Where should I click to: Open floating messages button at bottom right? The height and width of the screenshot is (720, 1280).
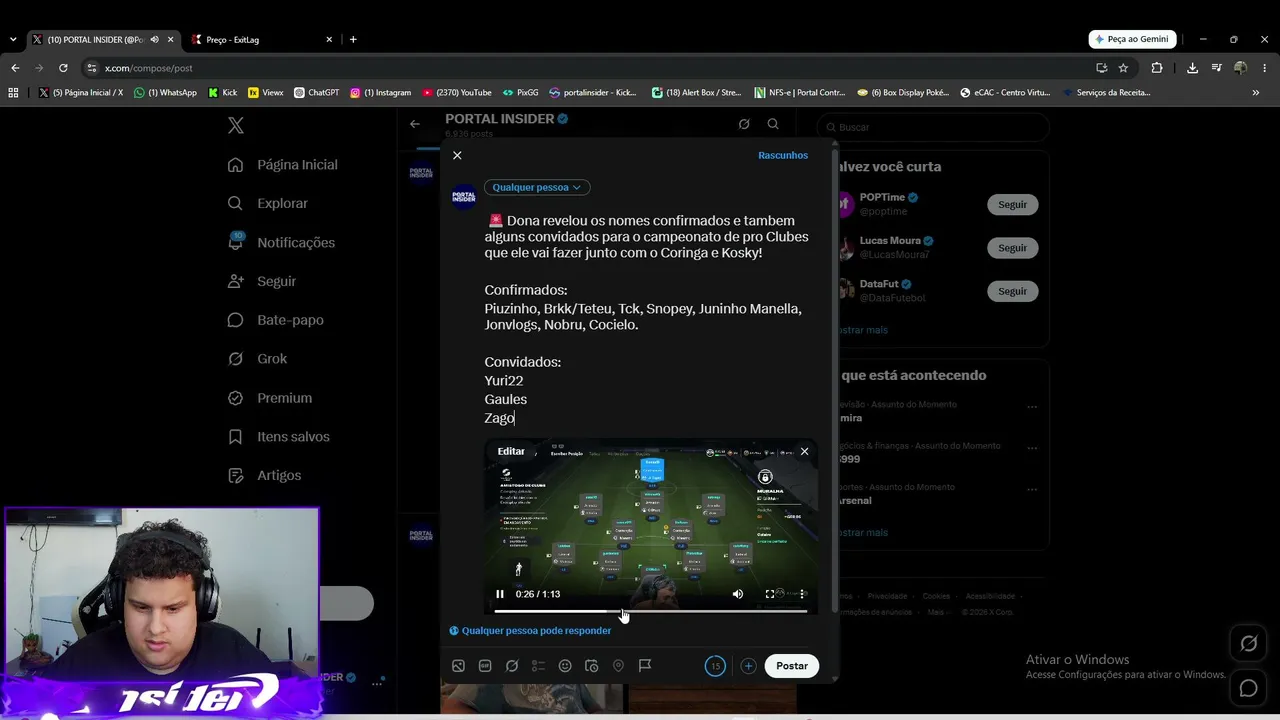pos(1249,688)
